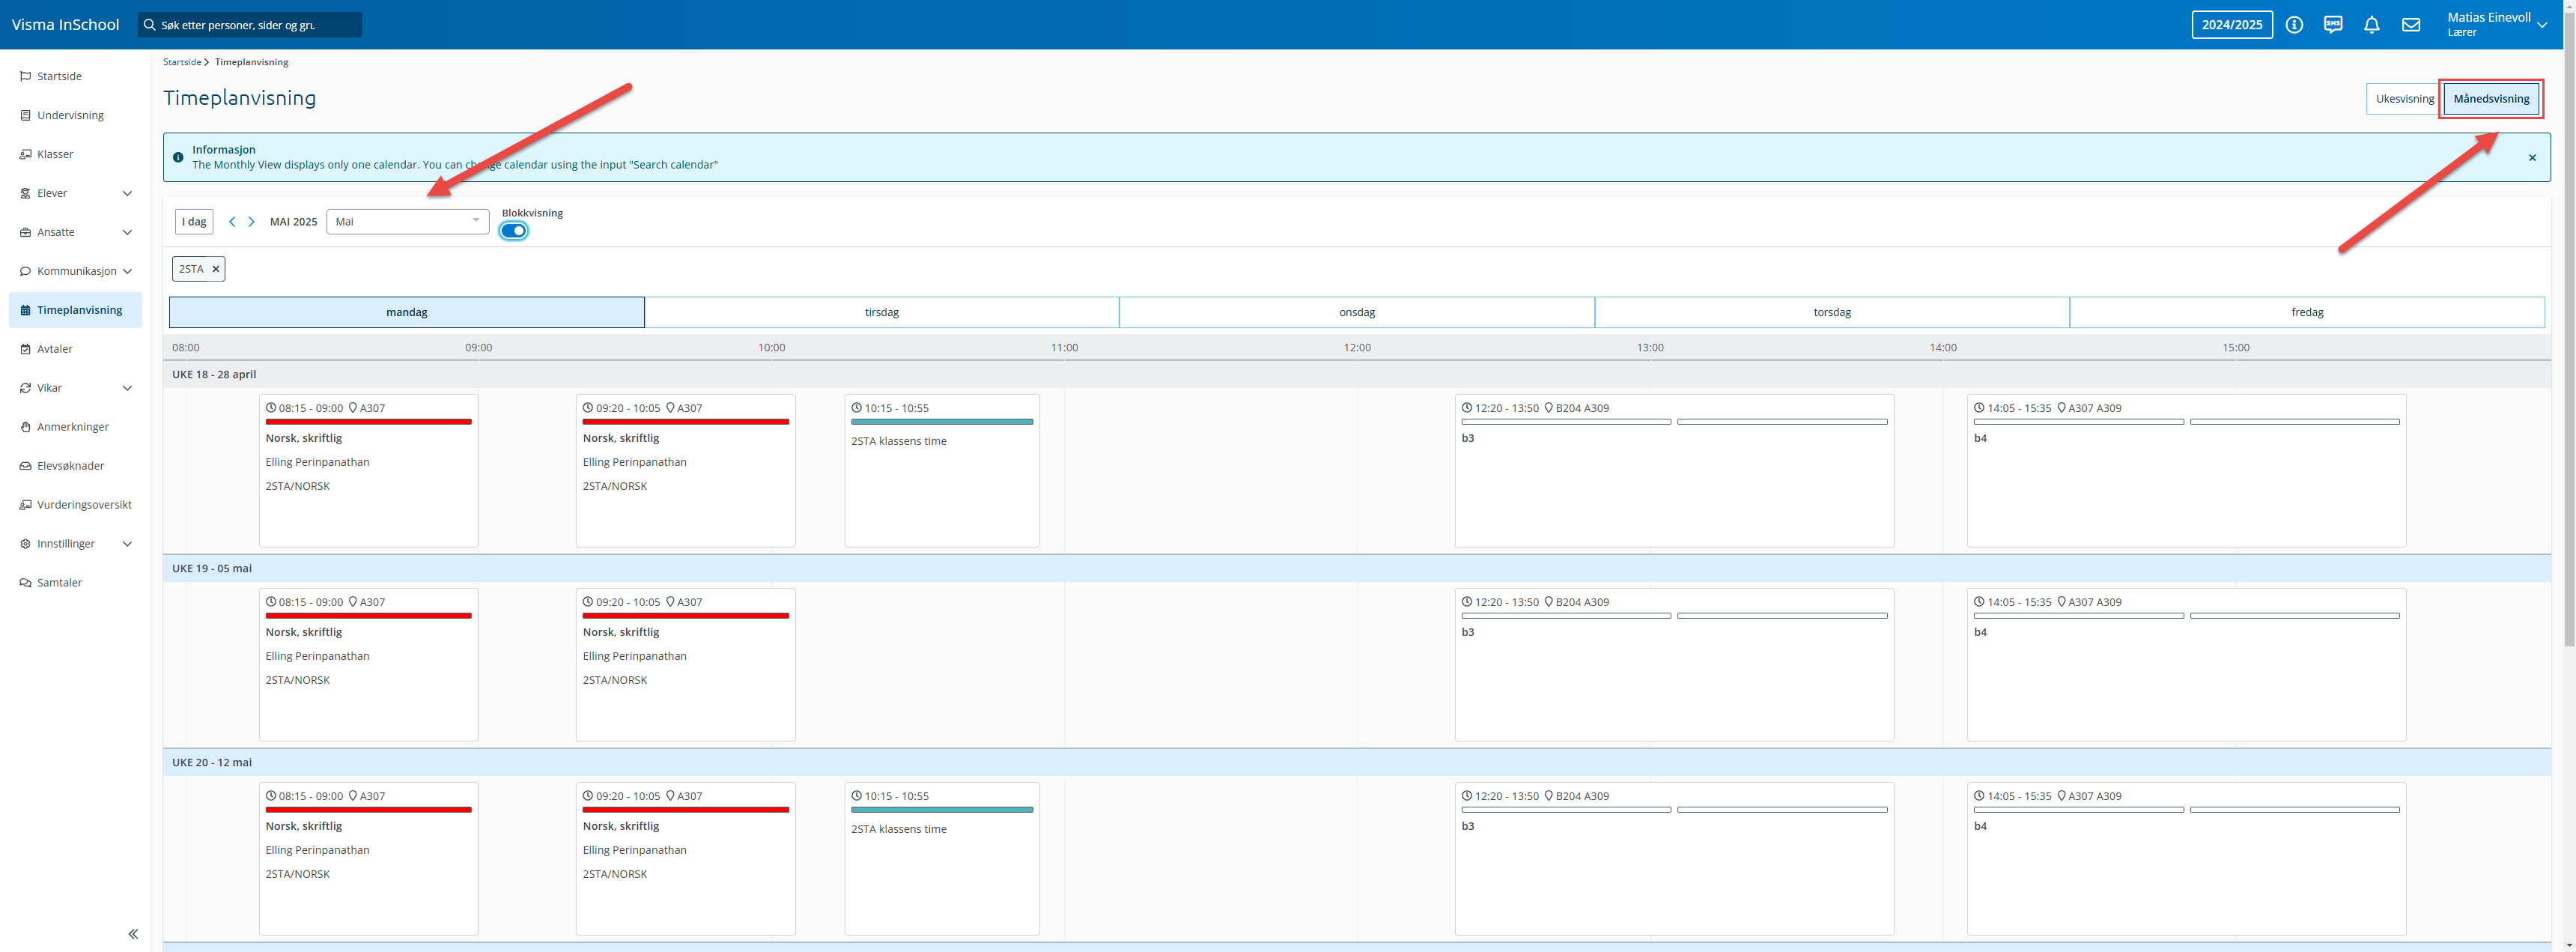Click the I dag button
Viewport: 2576px width, 952px height.
[194, 222]
